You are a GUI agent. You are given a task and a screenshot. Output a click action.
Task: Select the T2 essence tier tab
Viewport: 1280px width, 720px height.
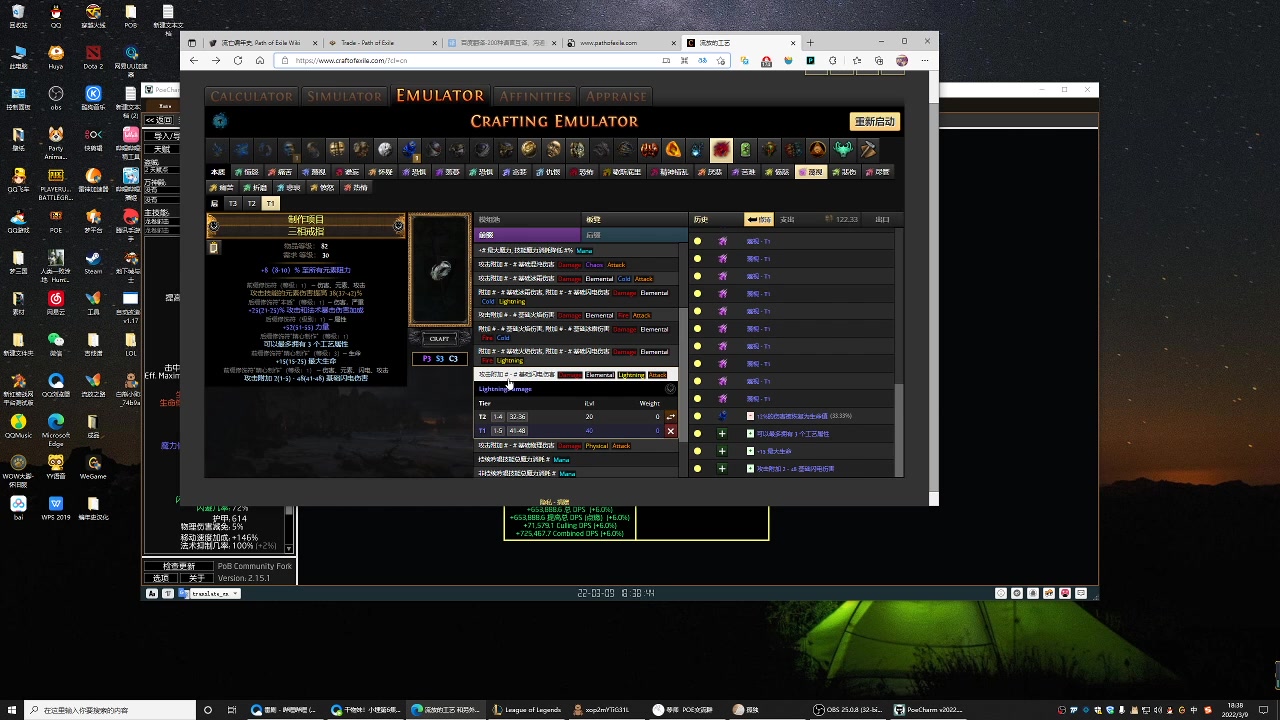pos(252,203)
